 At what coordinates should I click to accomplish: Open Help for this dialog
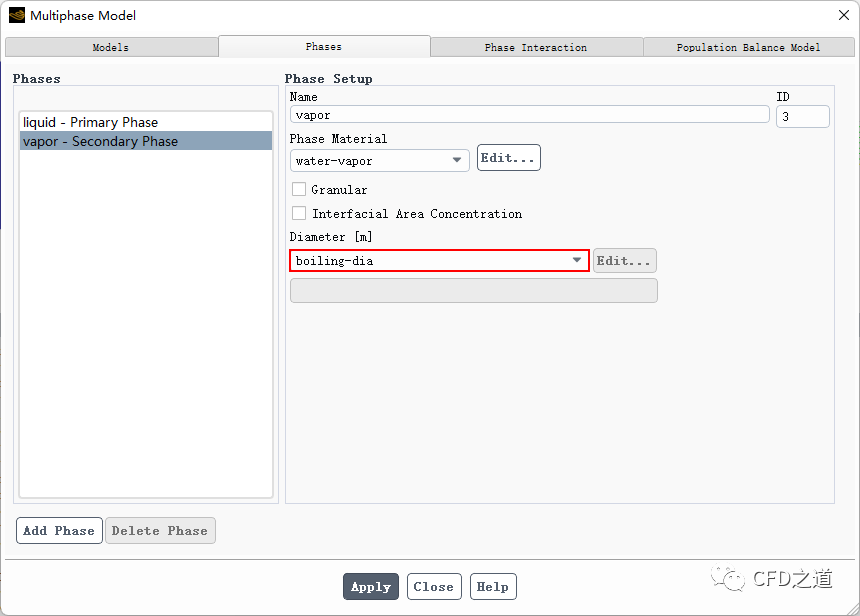[492, 587]
